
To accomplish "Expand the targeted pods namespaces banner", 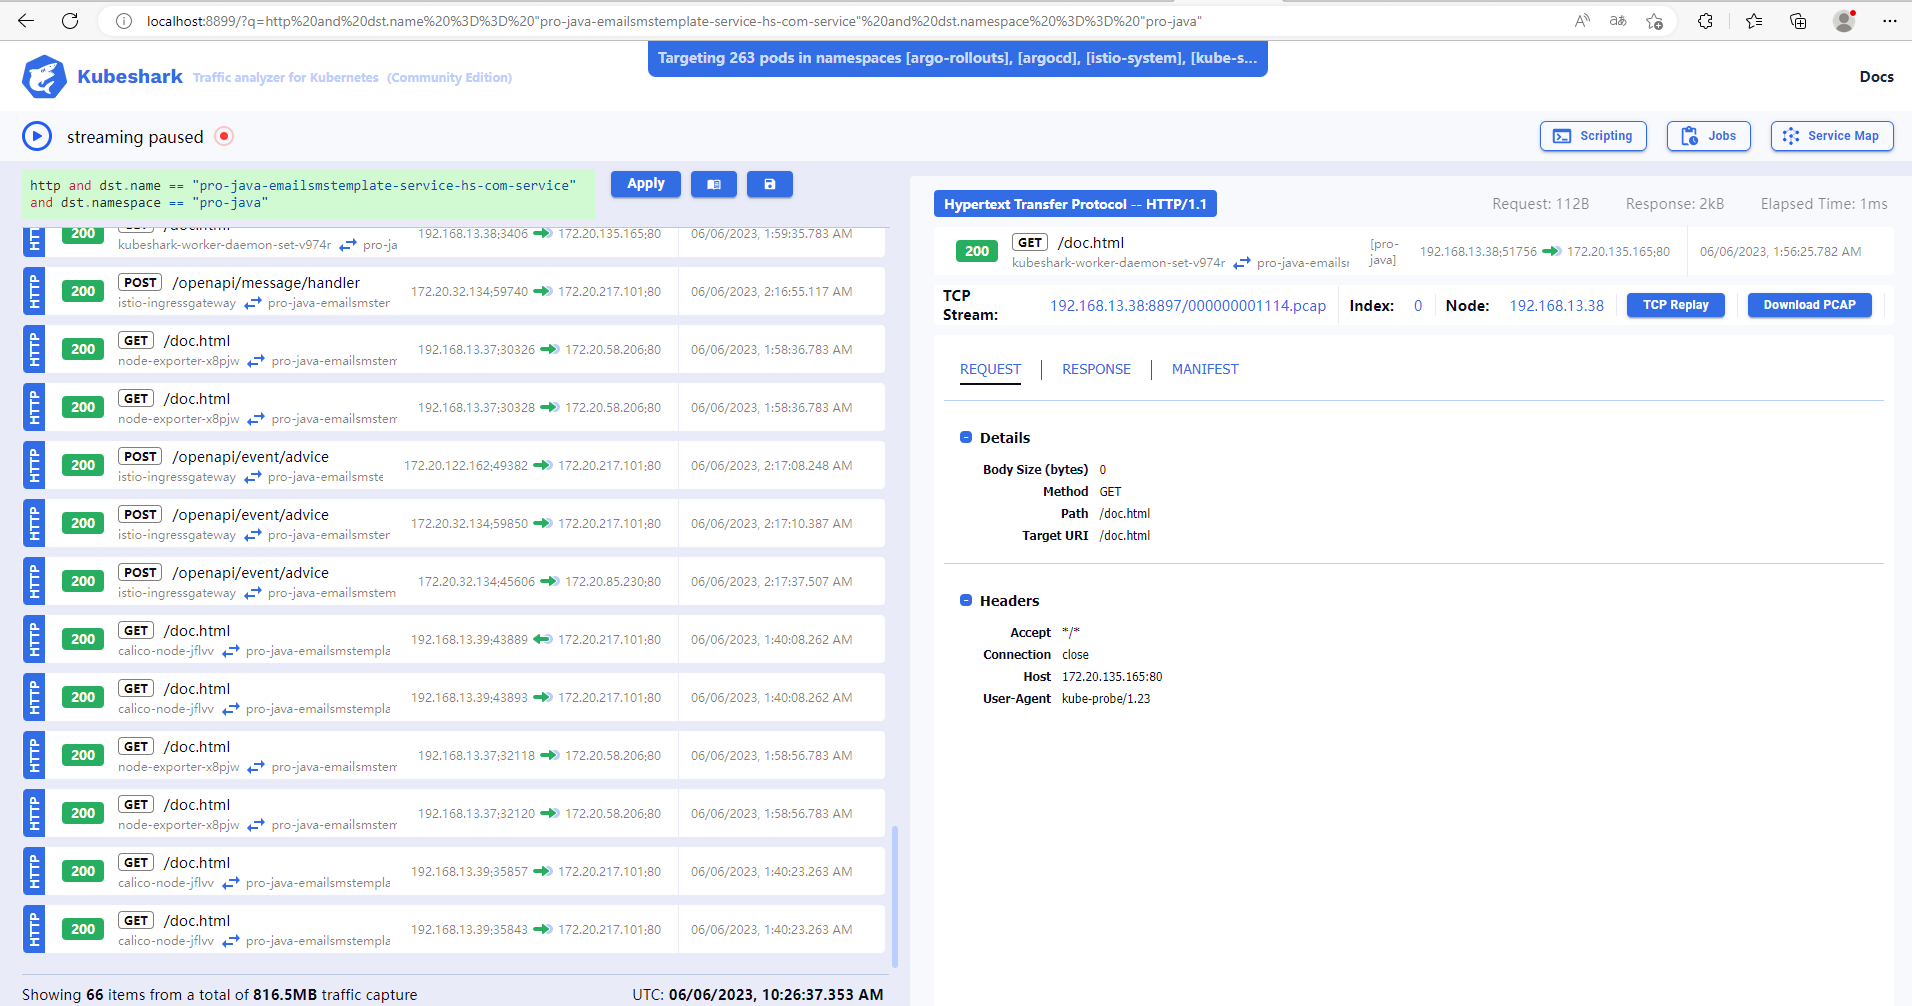I will coord(957,58).
